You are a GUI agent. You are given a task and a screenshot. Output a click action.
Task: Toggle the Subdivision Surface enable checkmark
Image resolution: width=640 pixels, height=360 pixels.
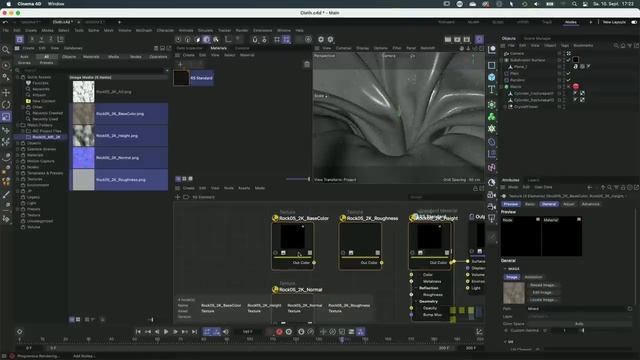click(568, 60)
